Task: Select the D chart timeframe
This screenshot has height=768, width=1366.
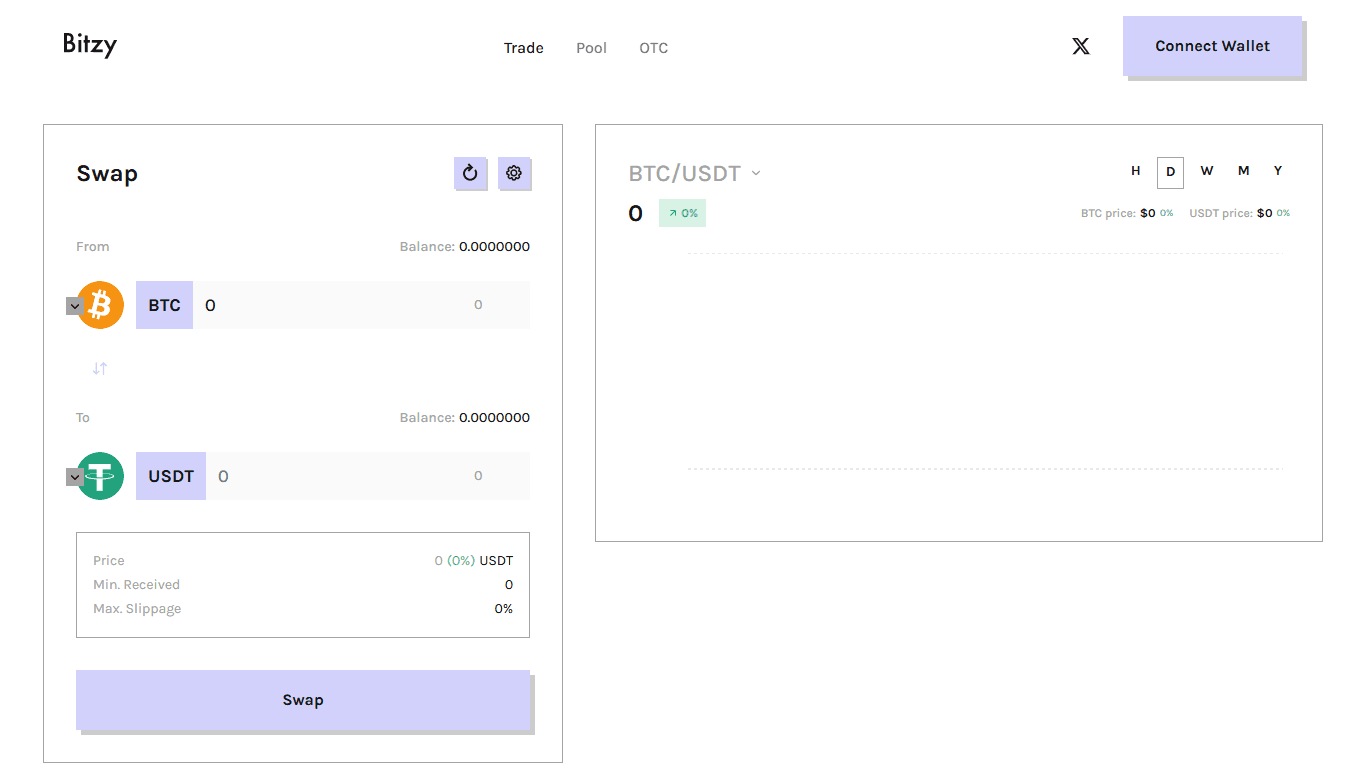Action: (1171, 172)
